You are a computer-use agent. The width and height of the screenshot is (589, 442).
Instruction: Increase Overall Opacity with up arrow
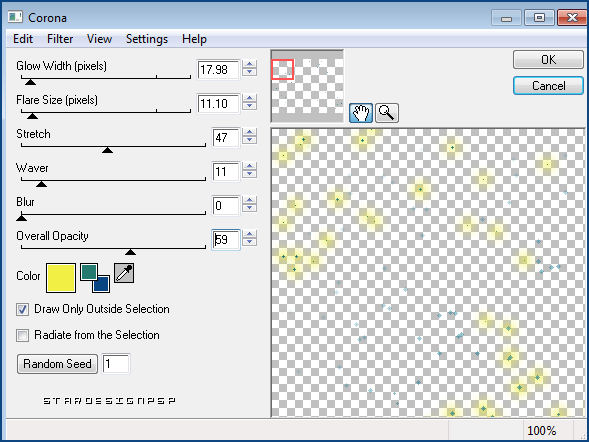tap(249, 234)
